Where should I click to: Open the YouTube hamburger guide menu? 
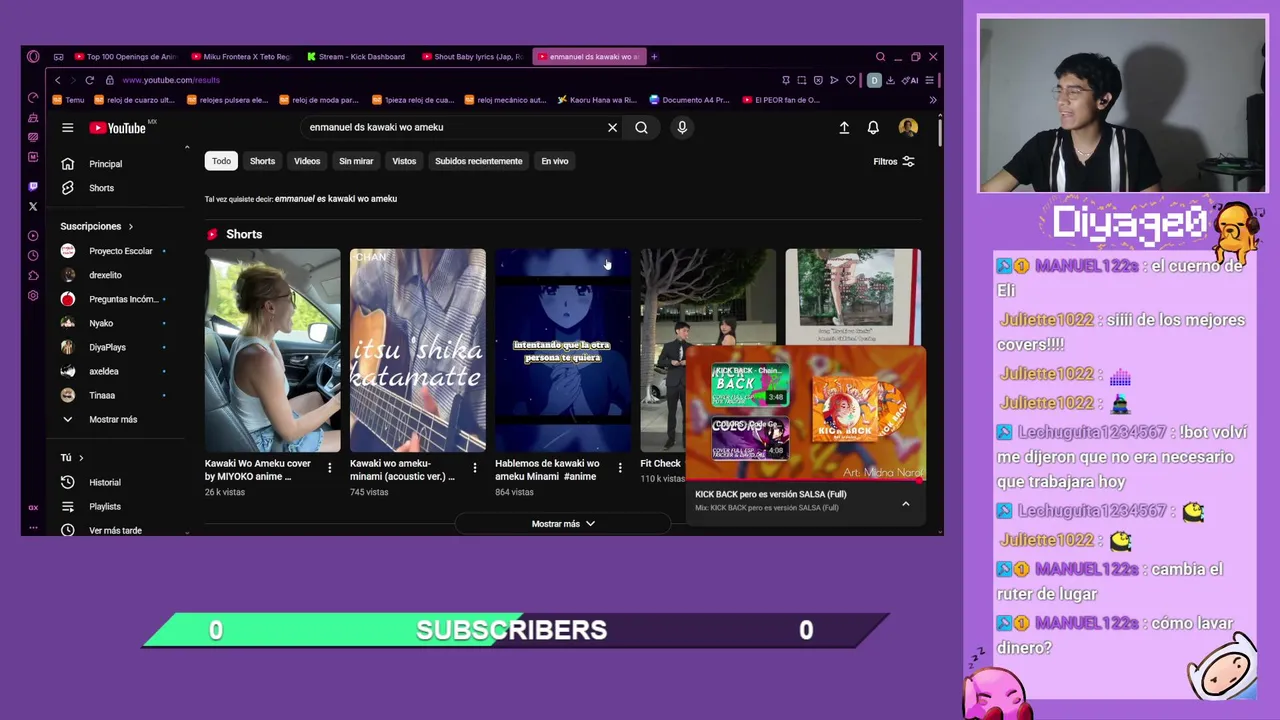pyautogui.click(x=67, y=127)
